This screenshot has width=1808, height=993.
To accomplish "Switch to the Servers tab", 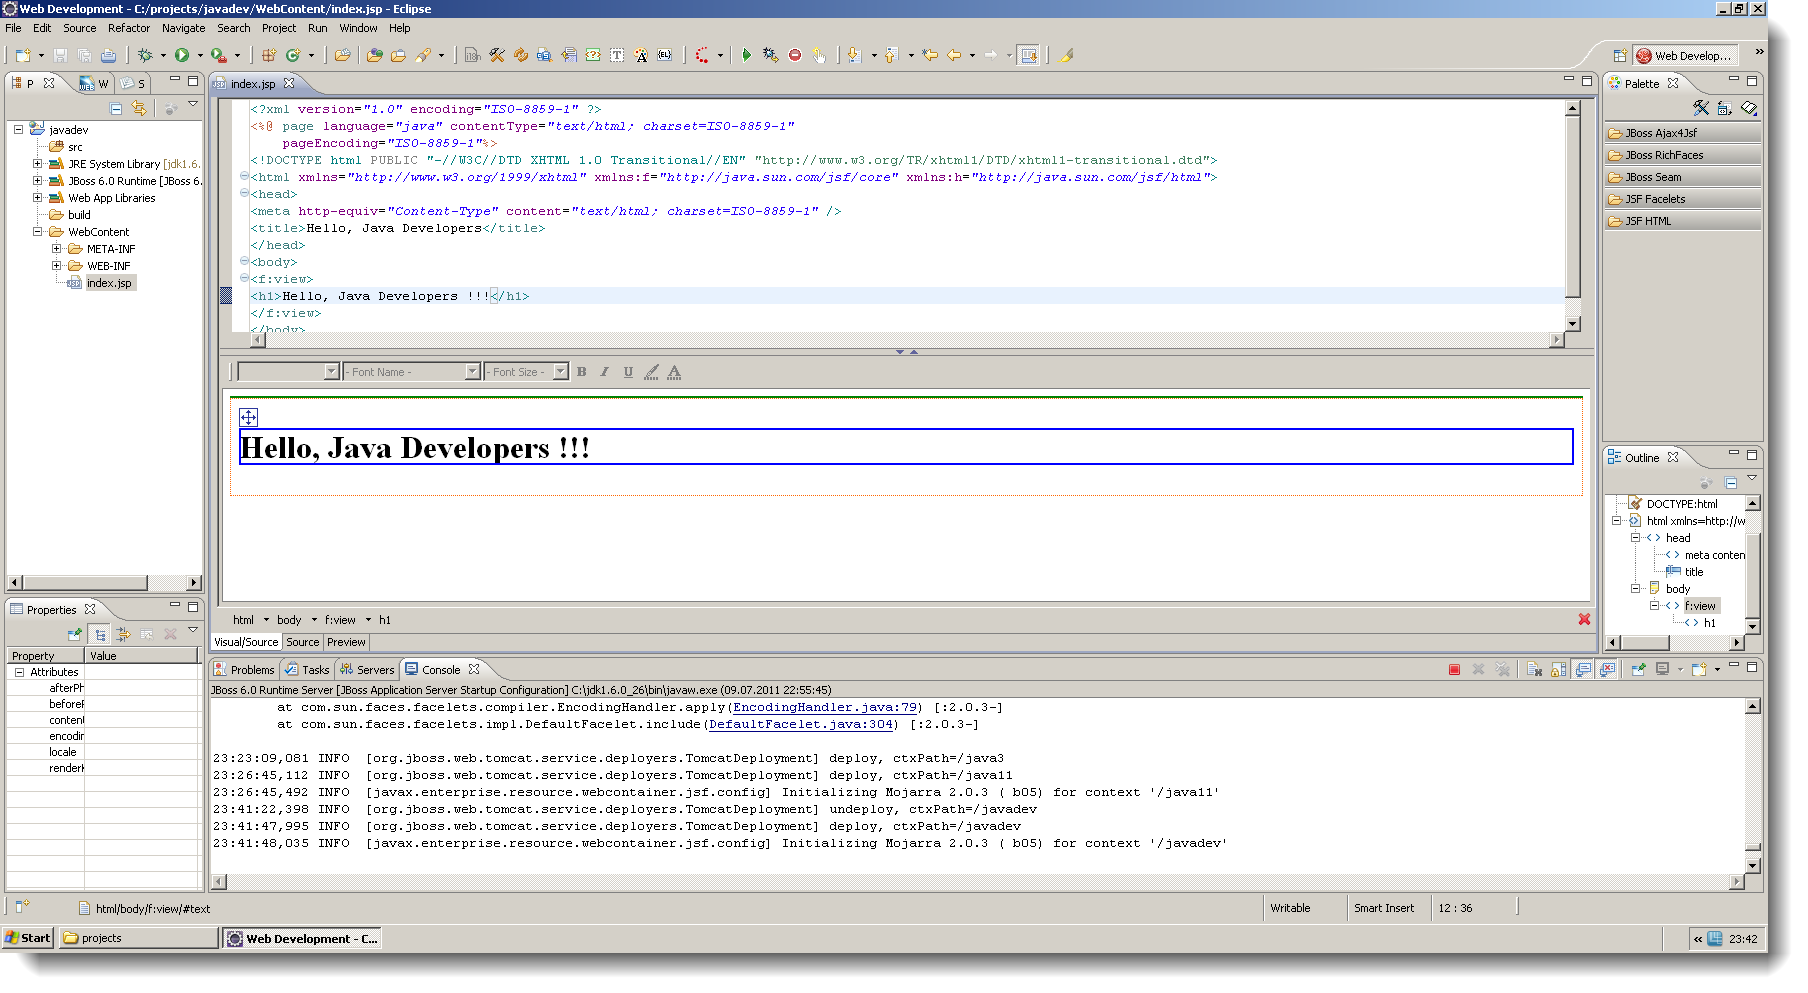I will (x=367, y=669).
